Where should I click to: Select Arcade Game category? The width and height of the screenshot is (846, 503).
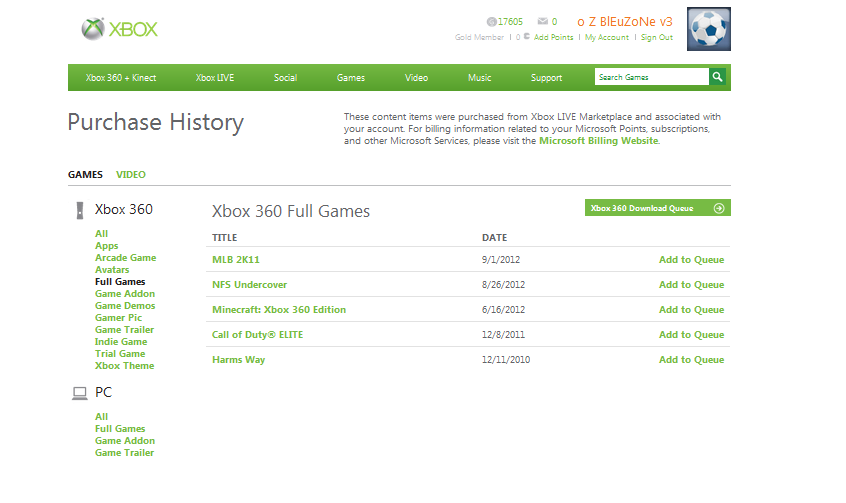[x=126, y=257]
